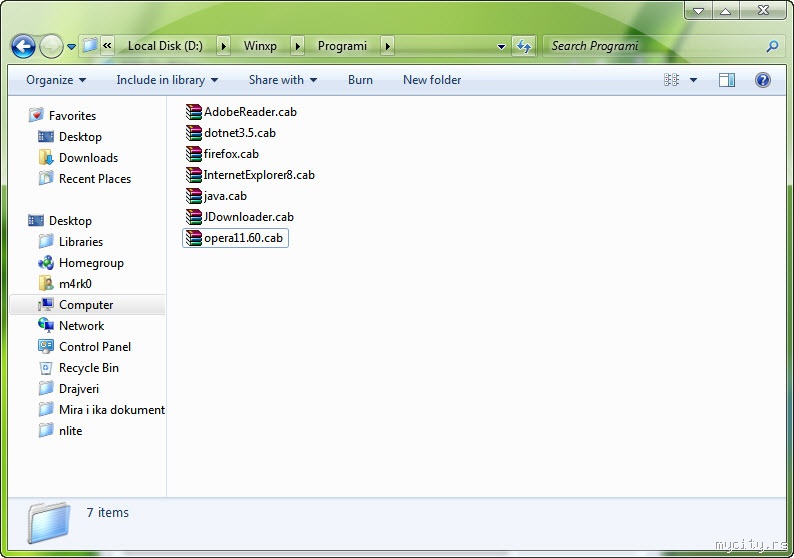This screenshot has height=558, width=794.
Task: Refresh the Programi folder view
Action: coord(524,47)
